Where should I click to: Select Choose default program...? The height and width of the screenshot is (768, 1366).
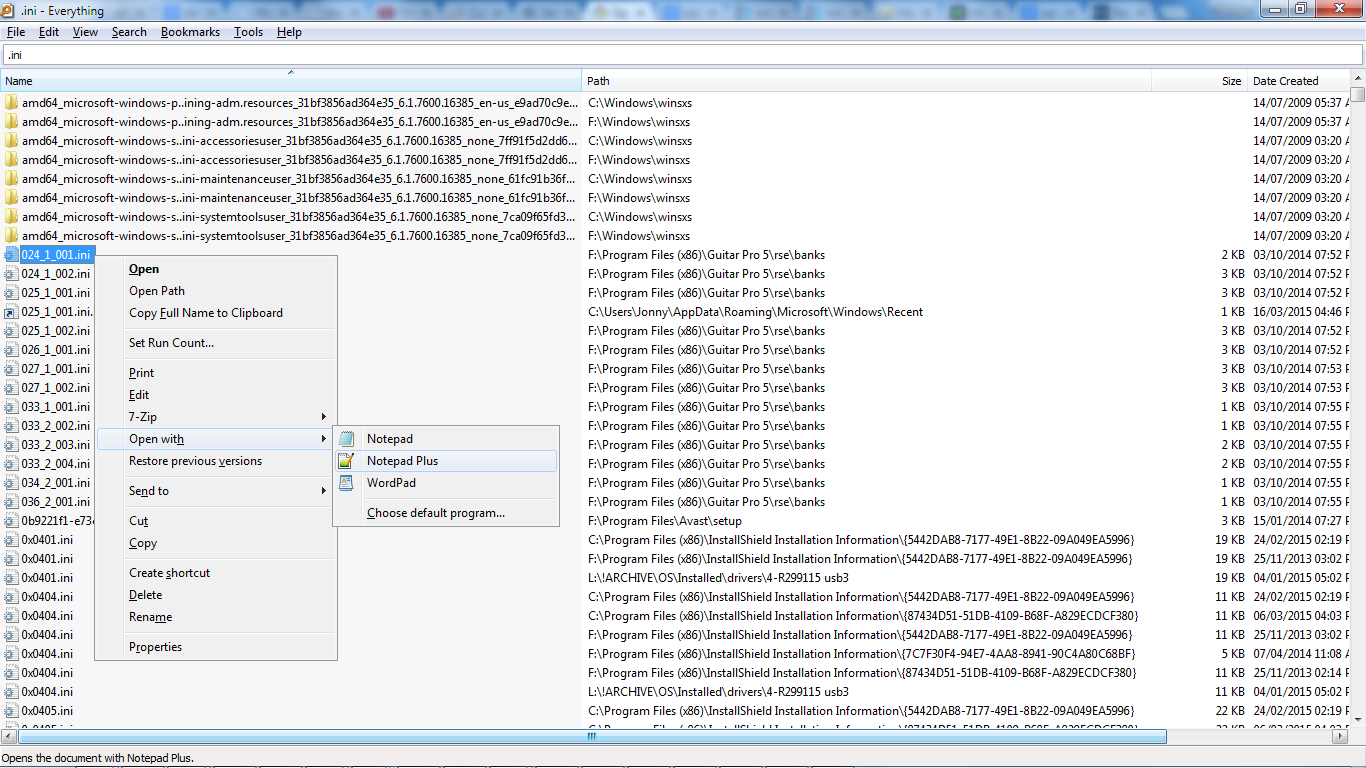click(446, 513)
